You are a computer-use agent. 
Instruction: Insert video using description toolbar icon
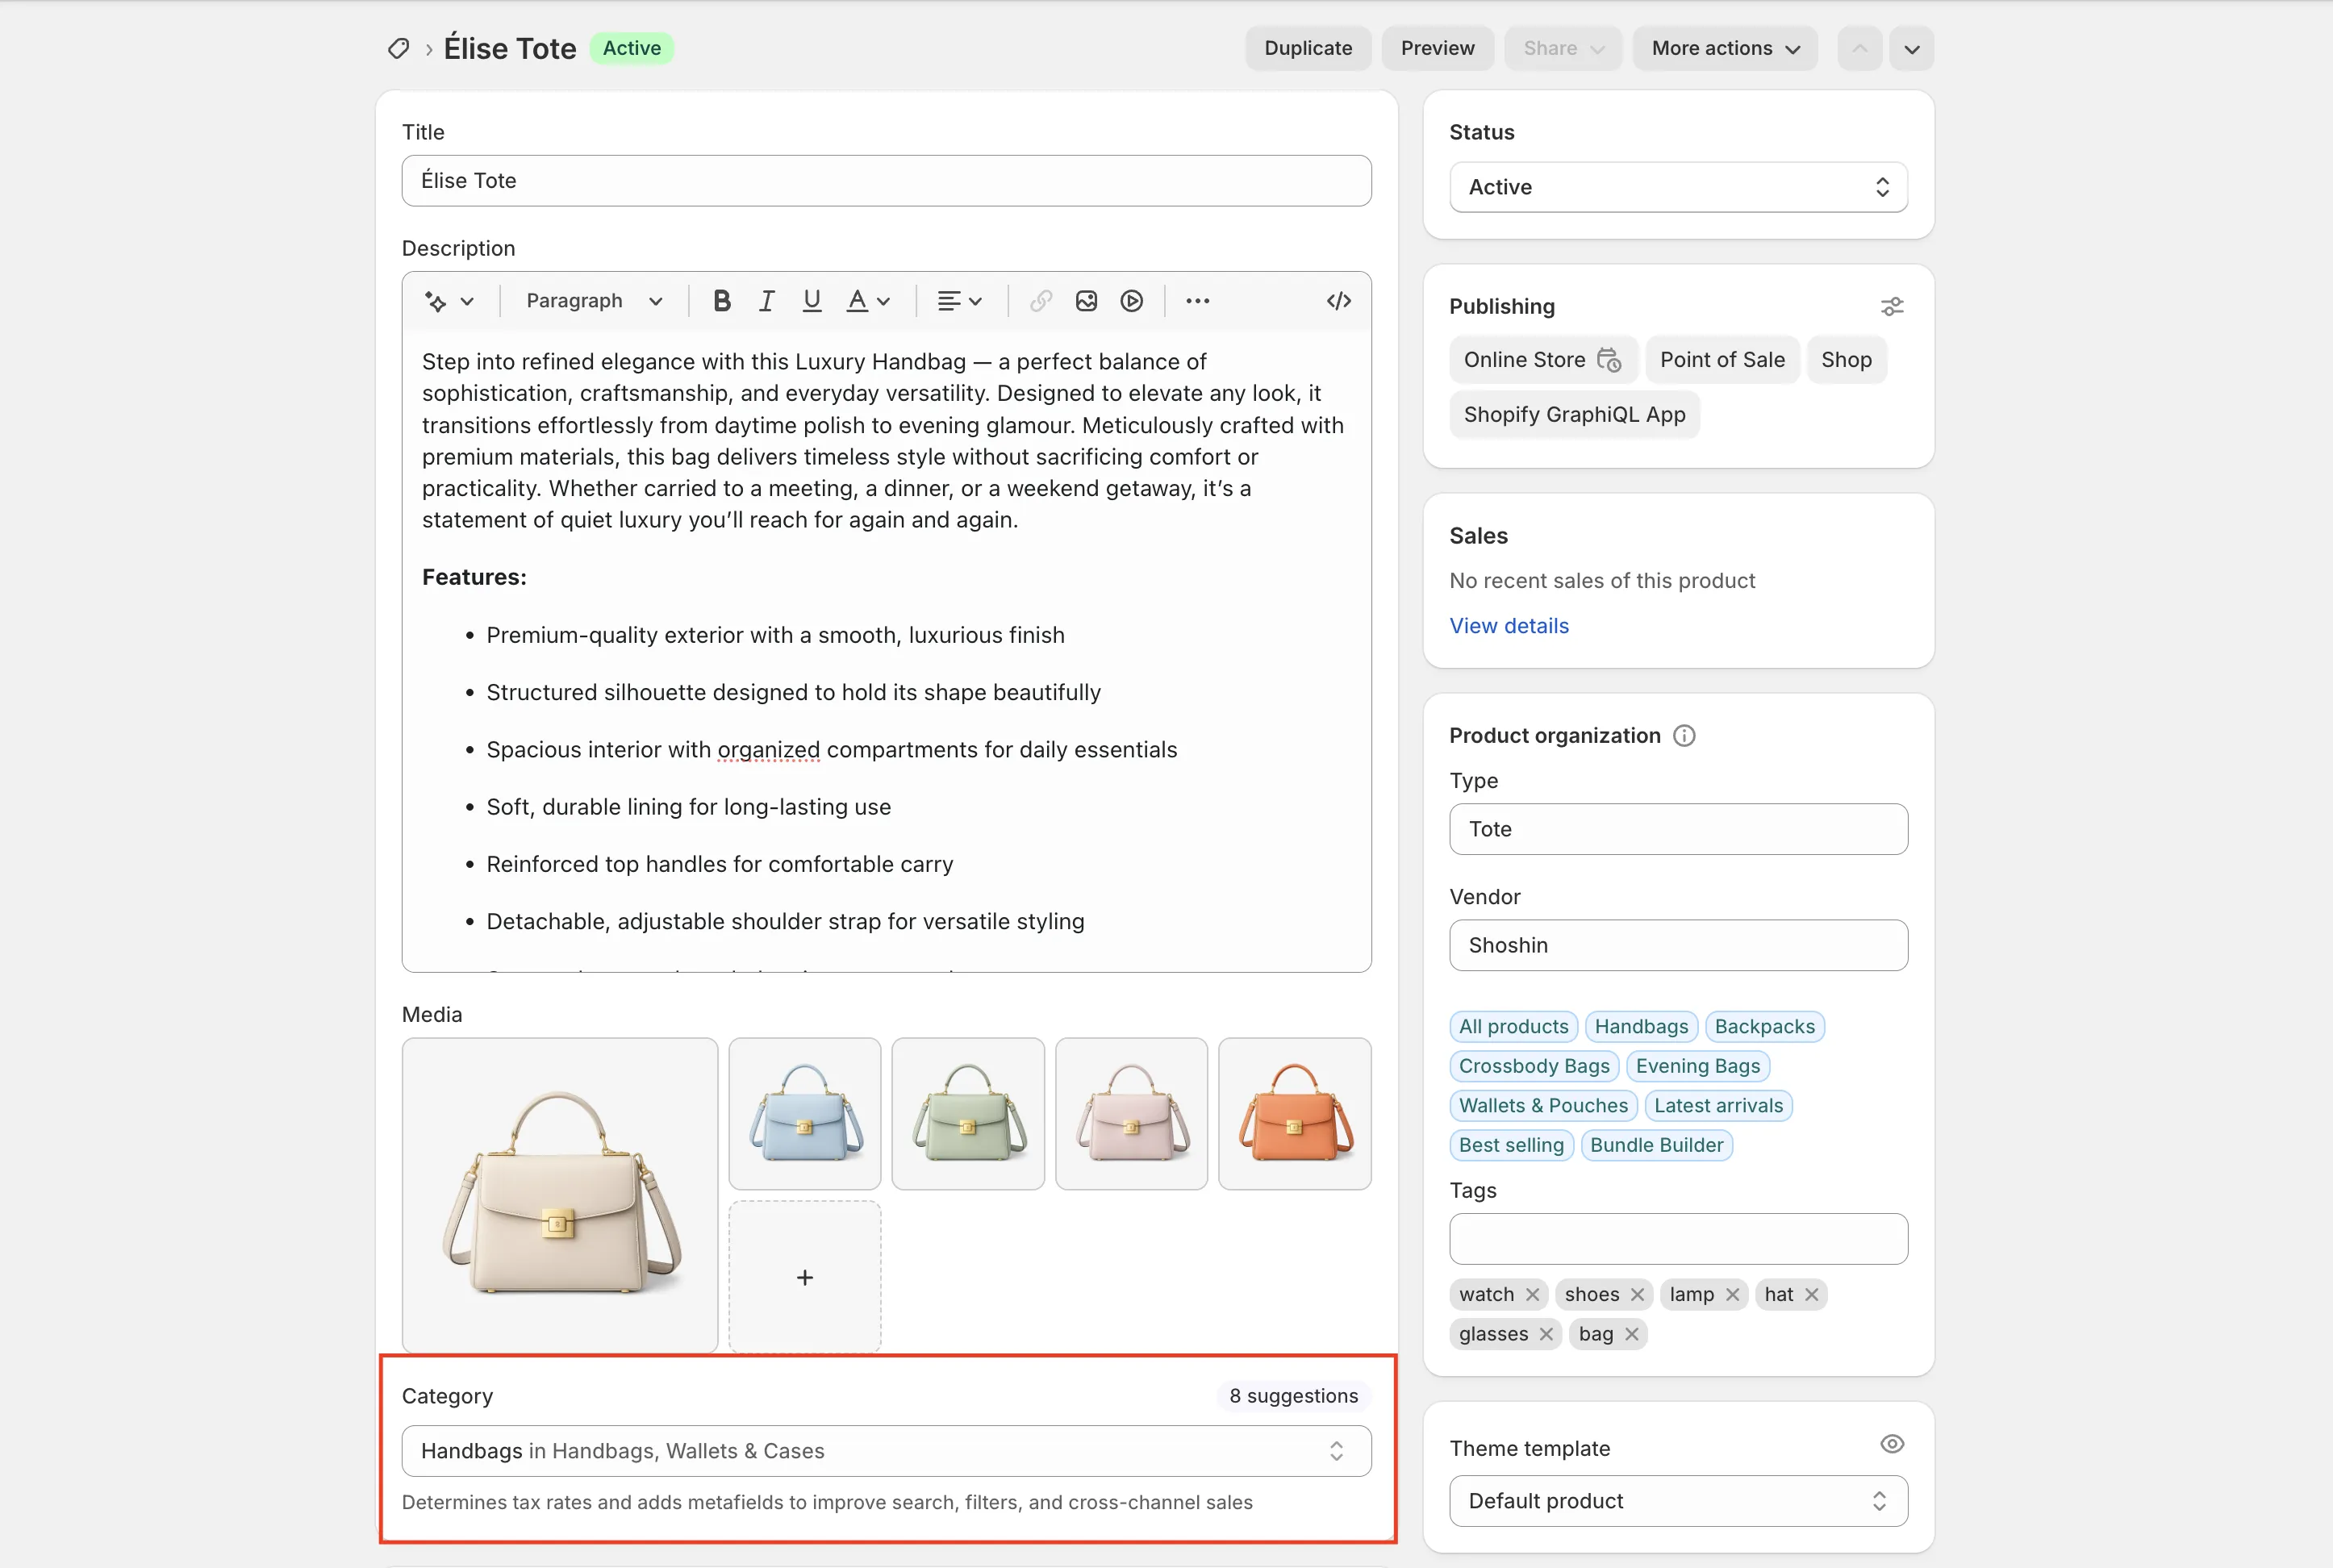pyautogui.click(x=1131, y=301)
